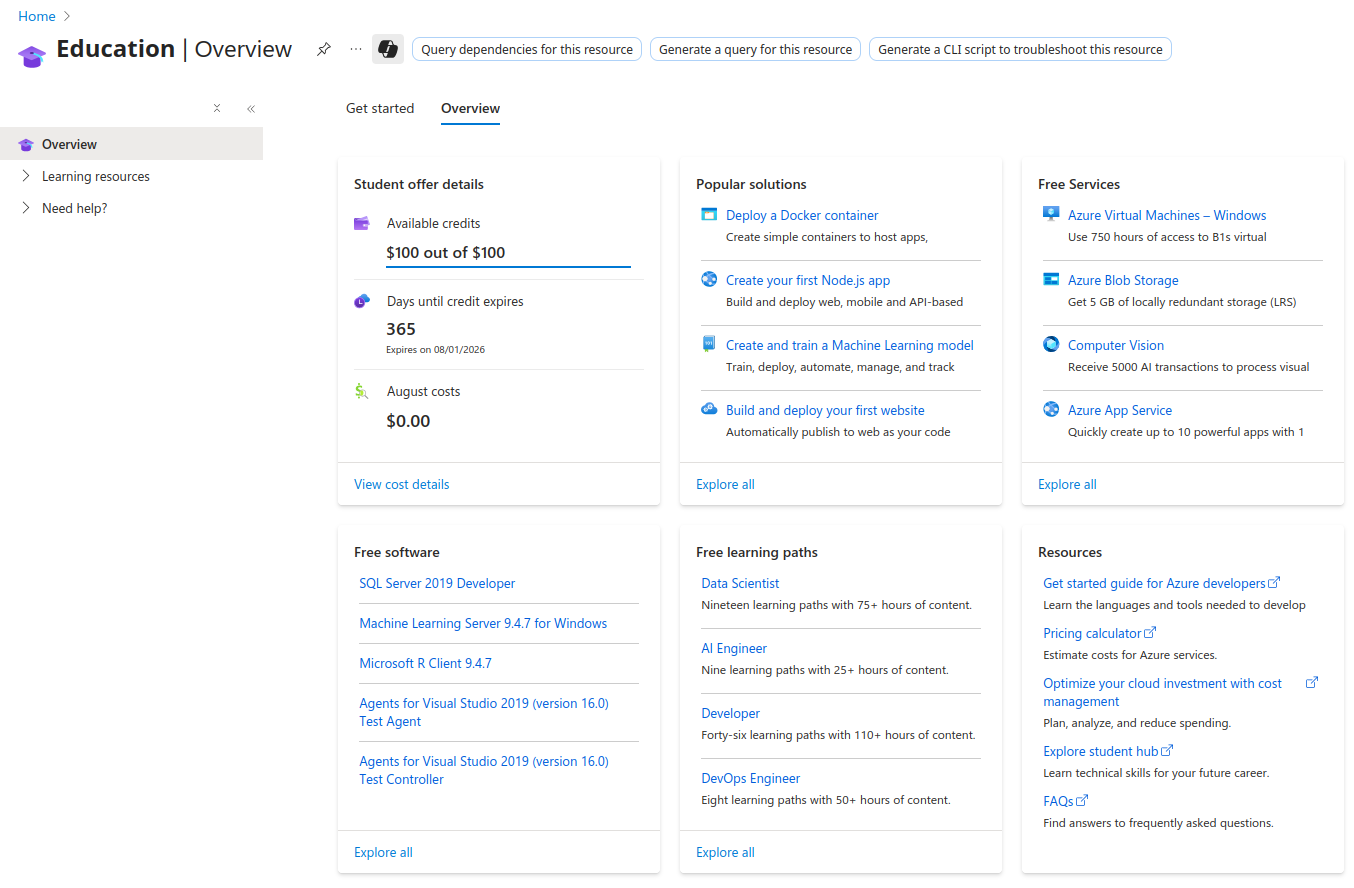Click Explore all under Free software
Screen dimensions: 1354x888
tap(383, 852)
